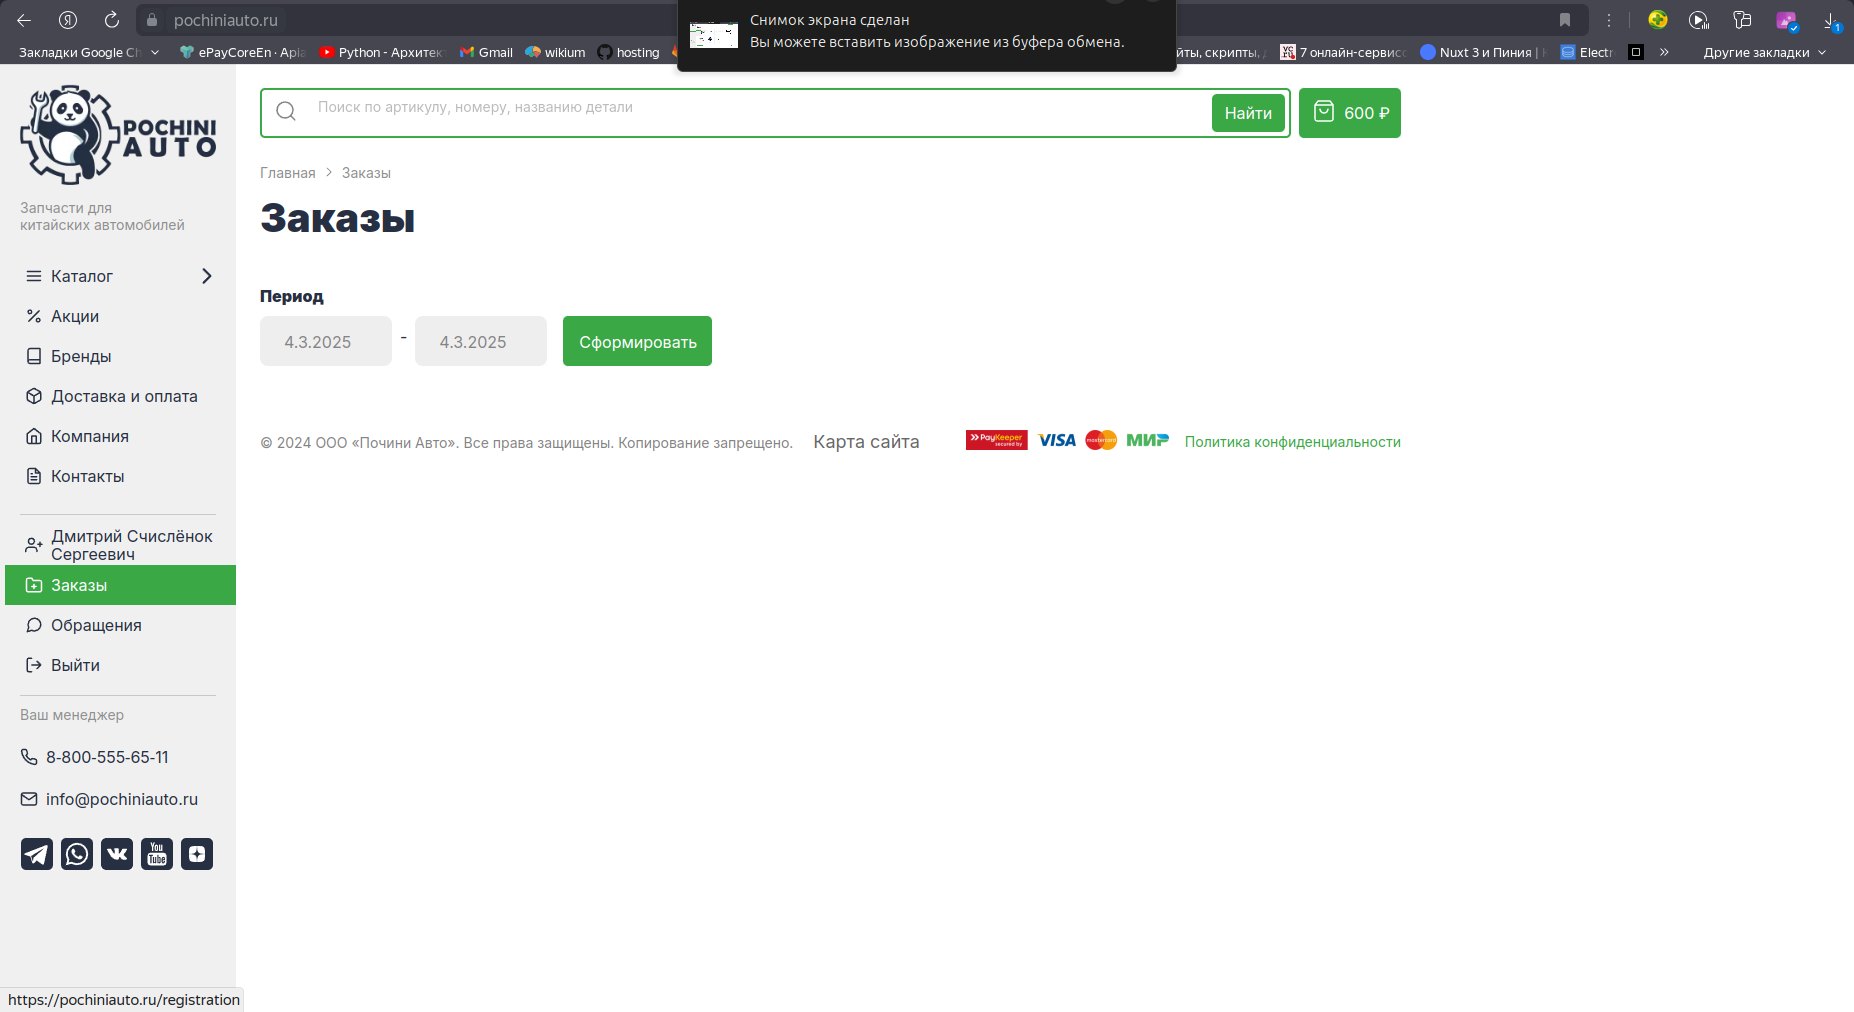This screenshot has width=1854, height=1012.
Task: Open the screenshot notification thumbnail
Action: [714, 34]
